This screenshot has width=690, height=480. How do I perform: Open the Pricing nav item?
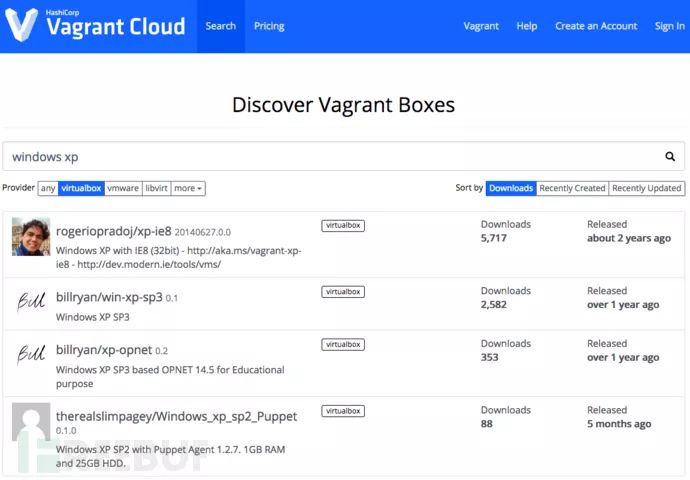coord(269,26)
